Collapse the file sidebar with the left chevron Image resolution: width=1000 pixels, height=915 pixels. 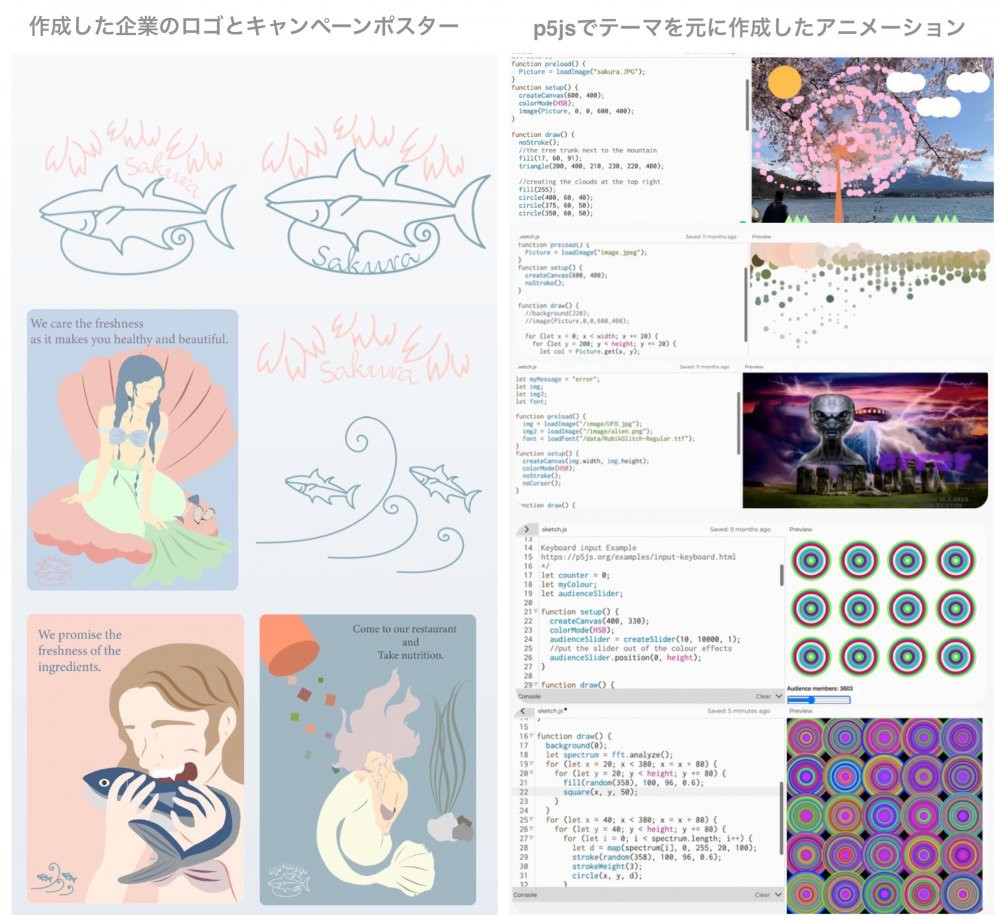[x=524, y=711]
